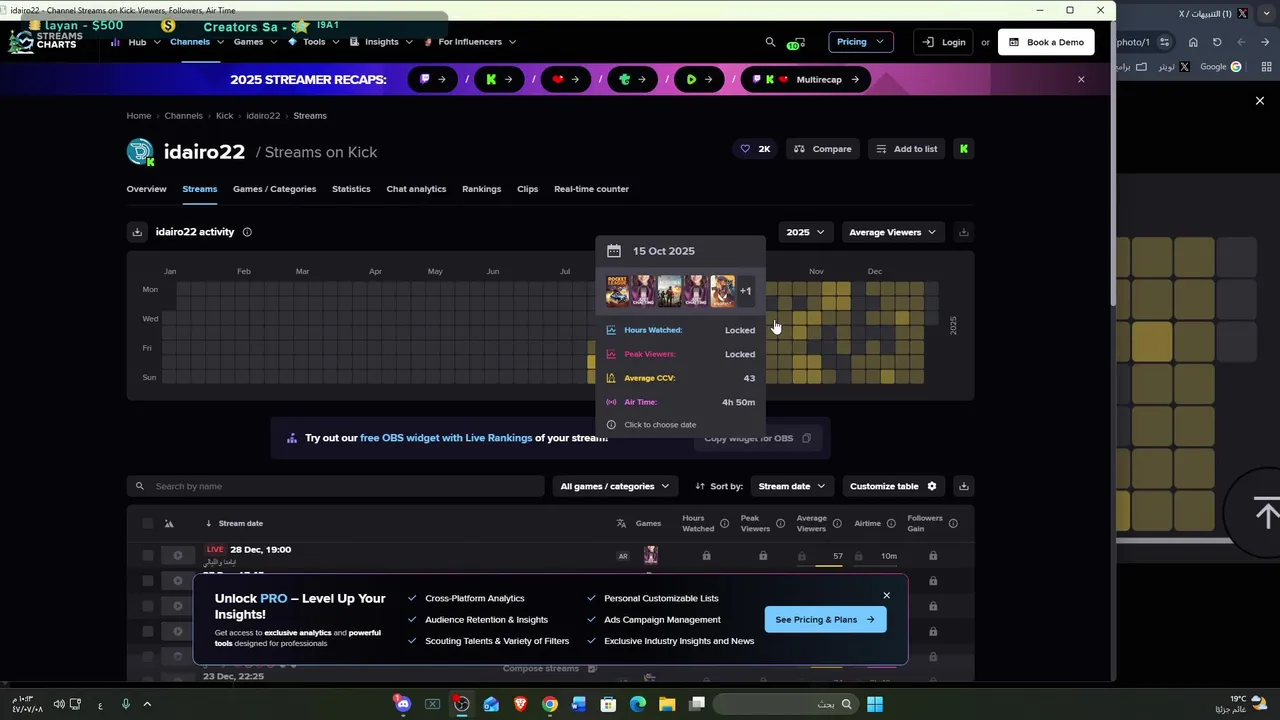Open the Clips tab
1280x720 pixels.
tap(527, 189)
